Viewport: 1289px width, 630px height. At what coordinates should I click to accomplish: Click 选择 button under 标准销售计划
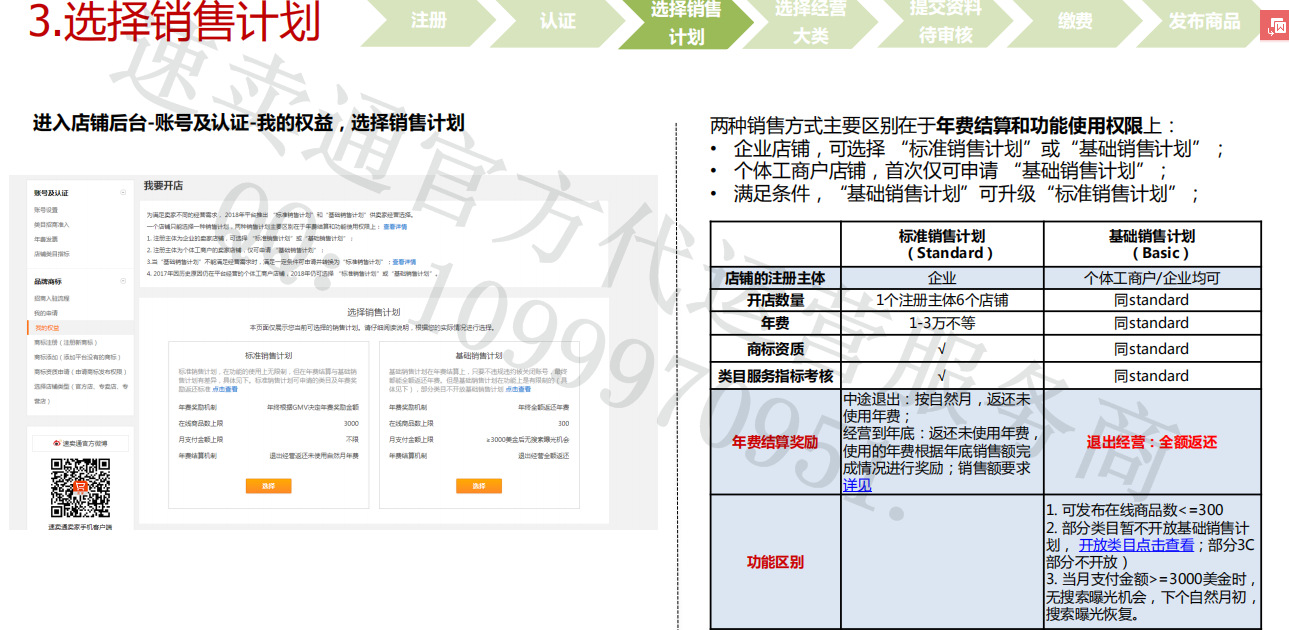268,486
